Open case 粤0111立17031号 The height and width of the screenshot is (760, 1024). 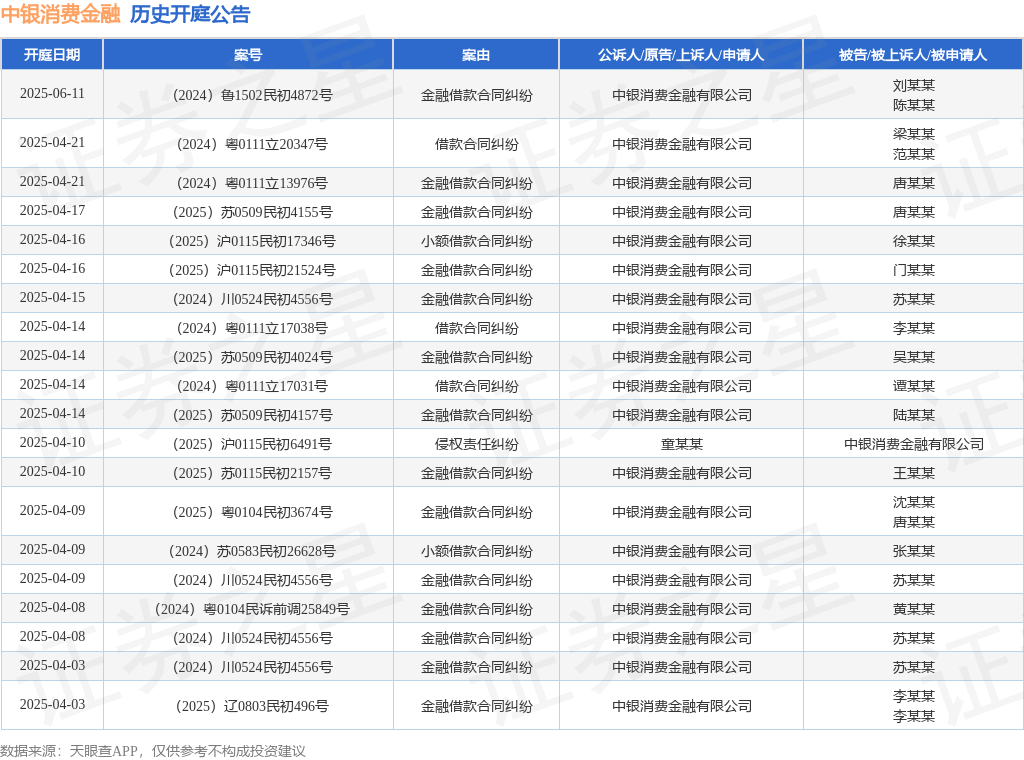(253, 387)
